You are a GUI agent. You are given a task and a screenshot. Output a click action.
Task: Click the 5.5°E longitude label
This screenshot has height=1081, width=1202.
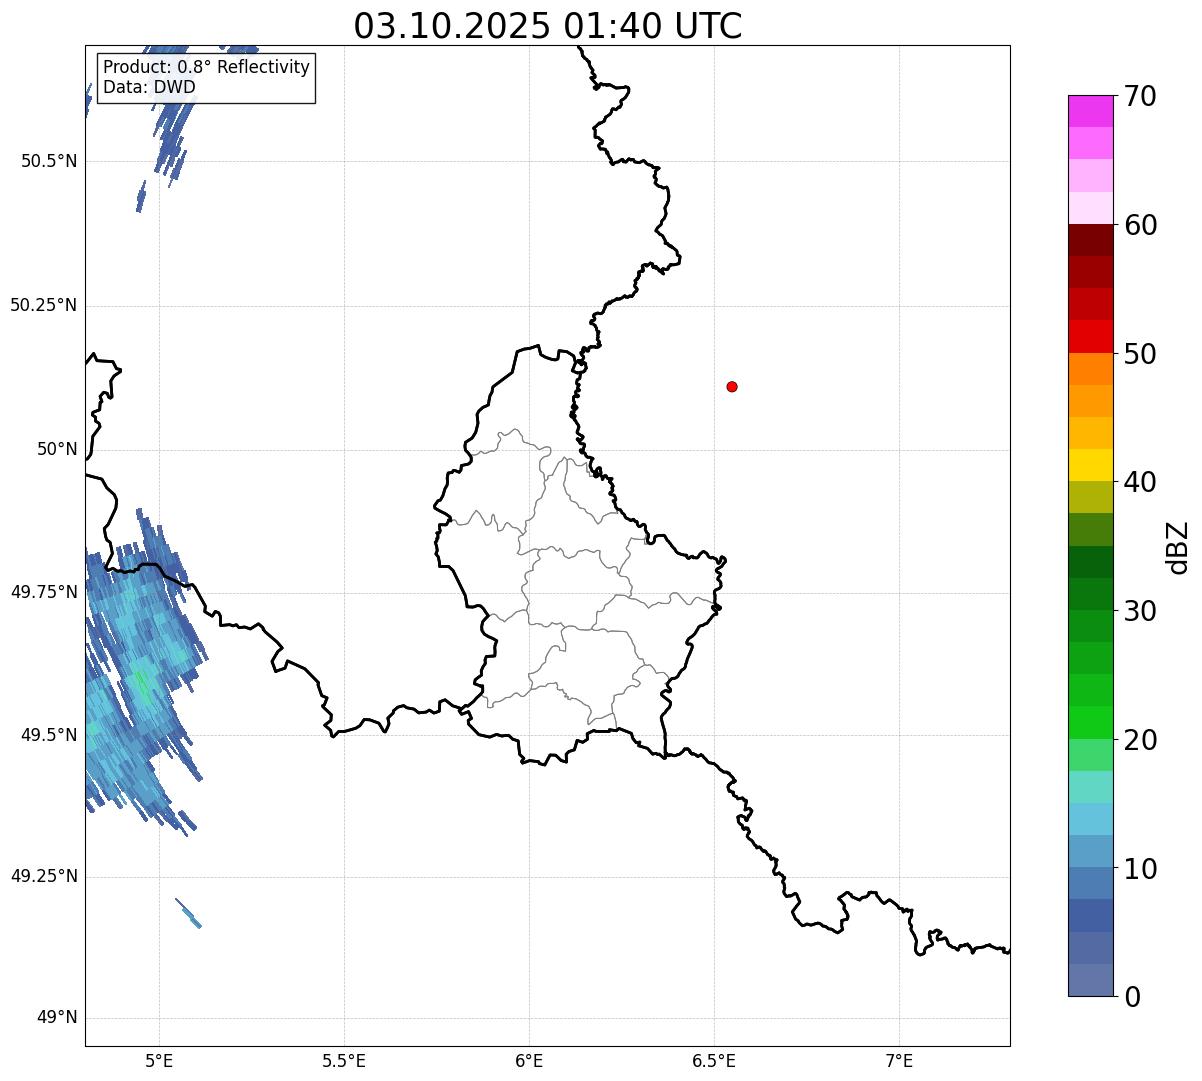pos(344,1061)
